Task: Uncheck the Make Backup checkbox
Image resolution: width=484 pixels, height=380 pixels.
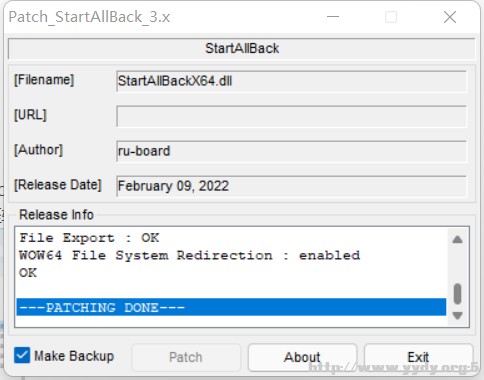Action: (22, 355)
